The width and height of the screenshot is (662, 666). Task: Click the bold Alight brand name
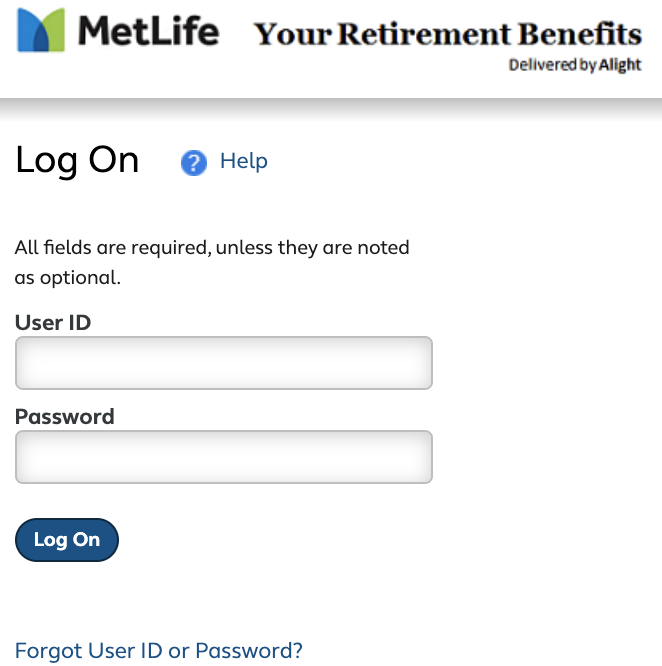point(620,65)
